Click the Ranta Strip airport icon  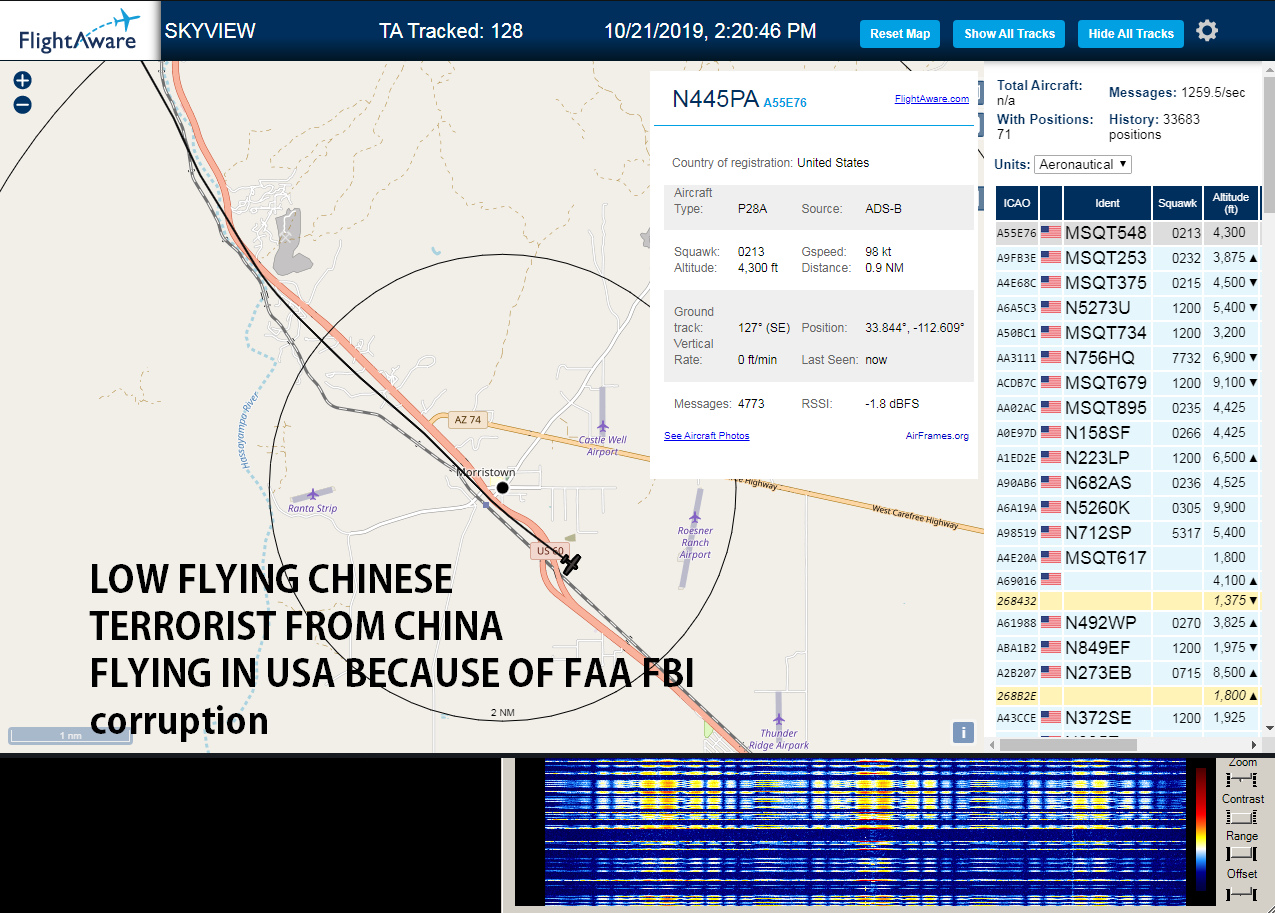click(x=313, y=494)
